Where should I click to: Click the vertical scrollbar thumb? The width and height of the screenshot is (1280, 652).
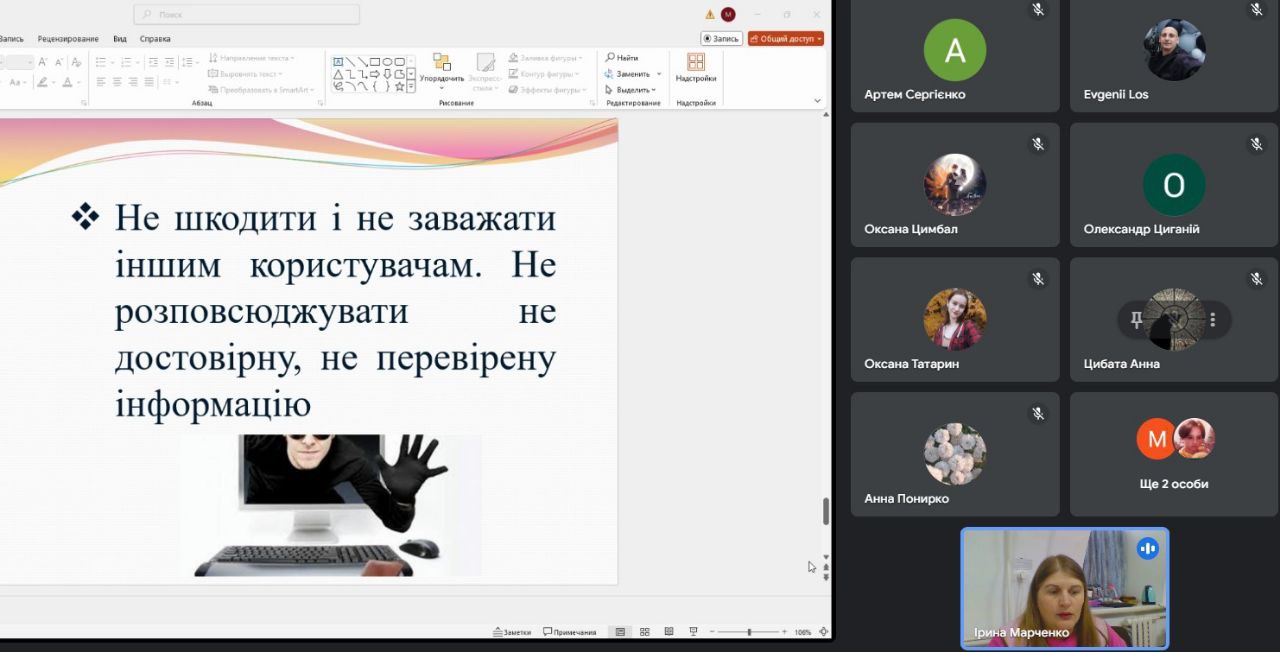[x=826, y=511]
